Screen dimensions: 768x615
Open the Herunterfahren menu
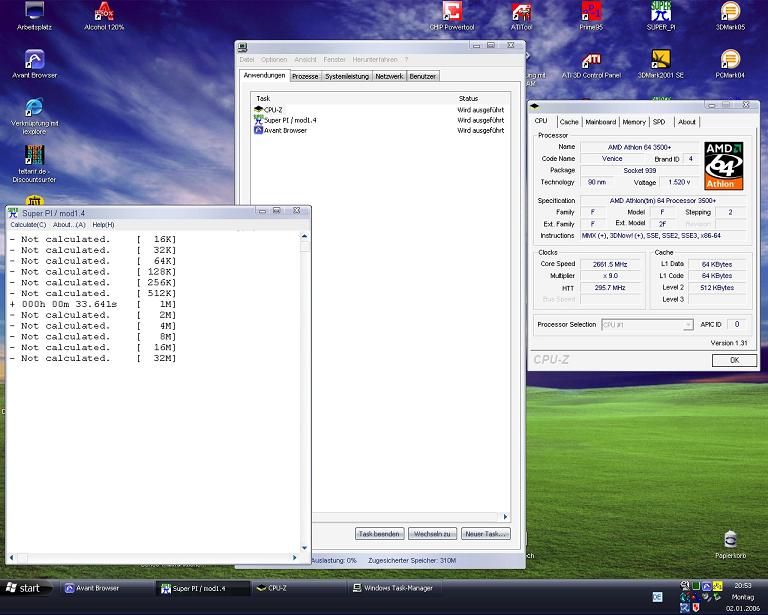pos(375,59)
